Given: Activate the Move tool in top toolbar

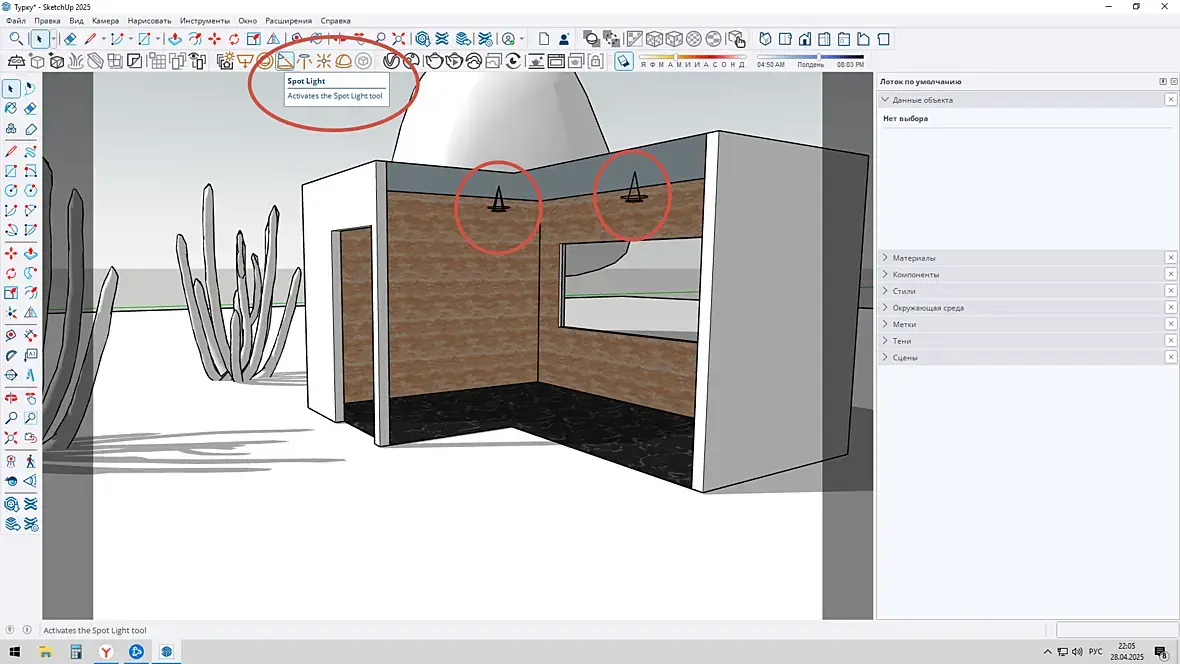Looking at the screenshot, I should click(x=214, y=38).
